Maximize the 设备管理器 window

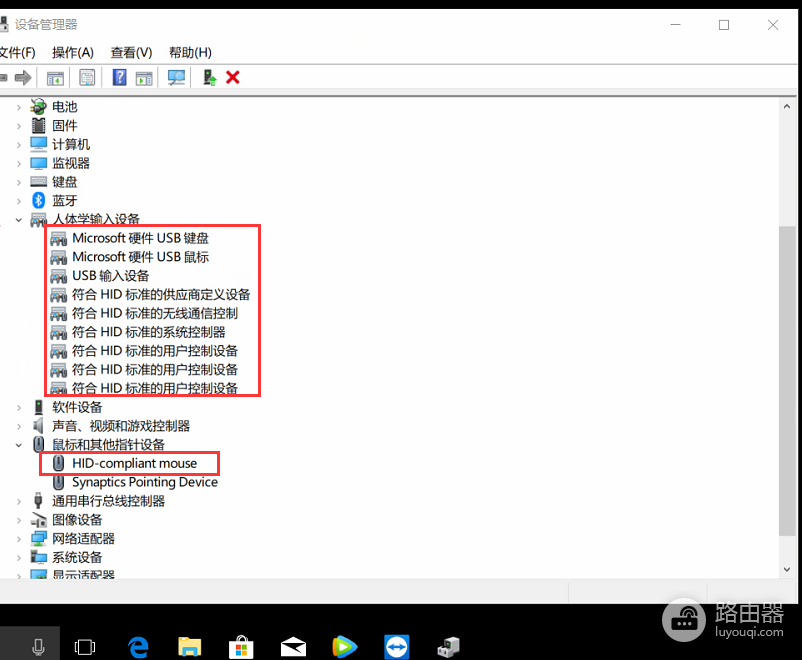point(724,25)
